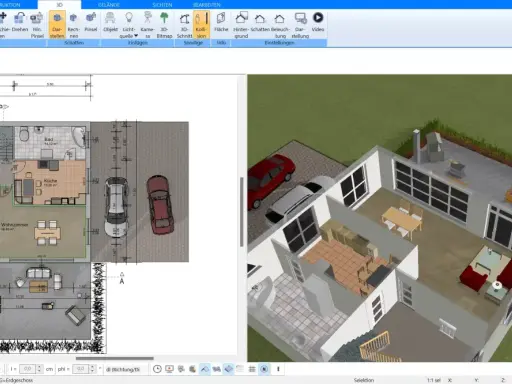512x384 pixels.
Task: Click the Bad room label in plan
Action: [x=49, y=139]
